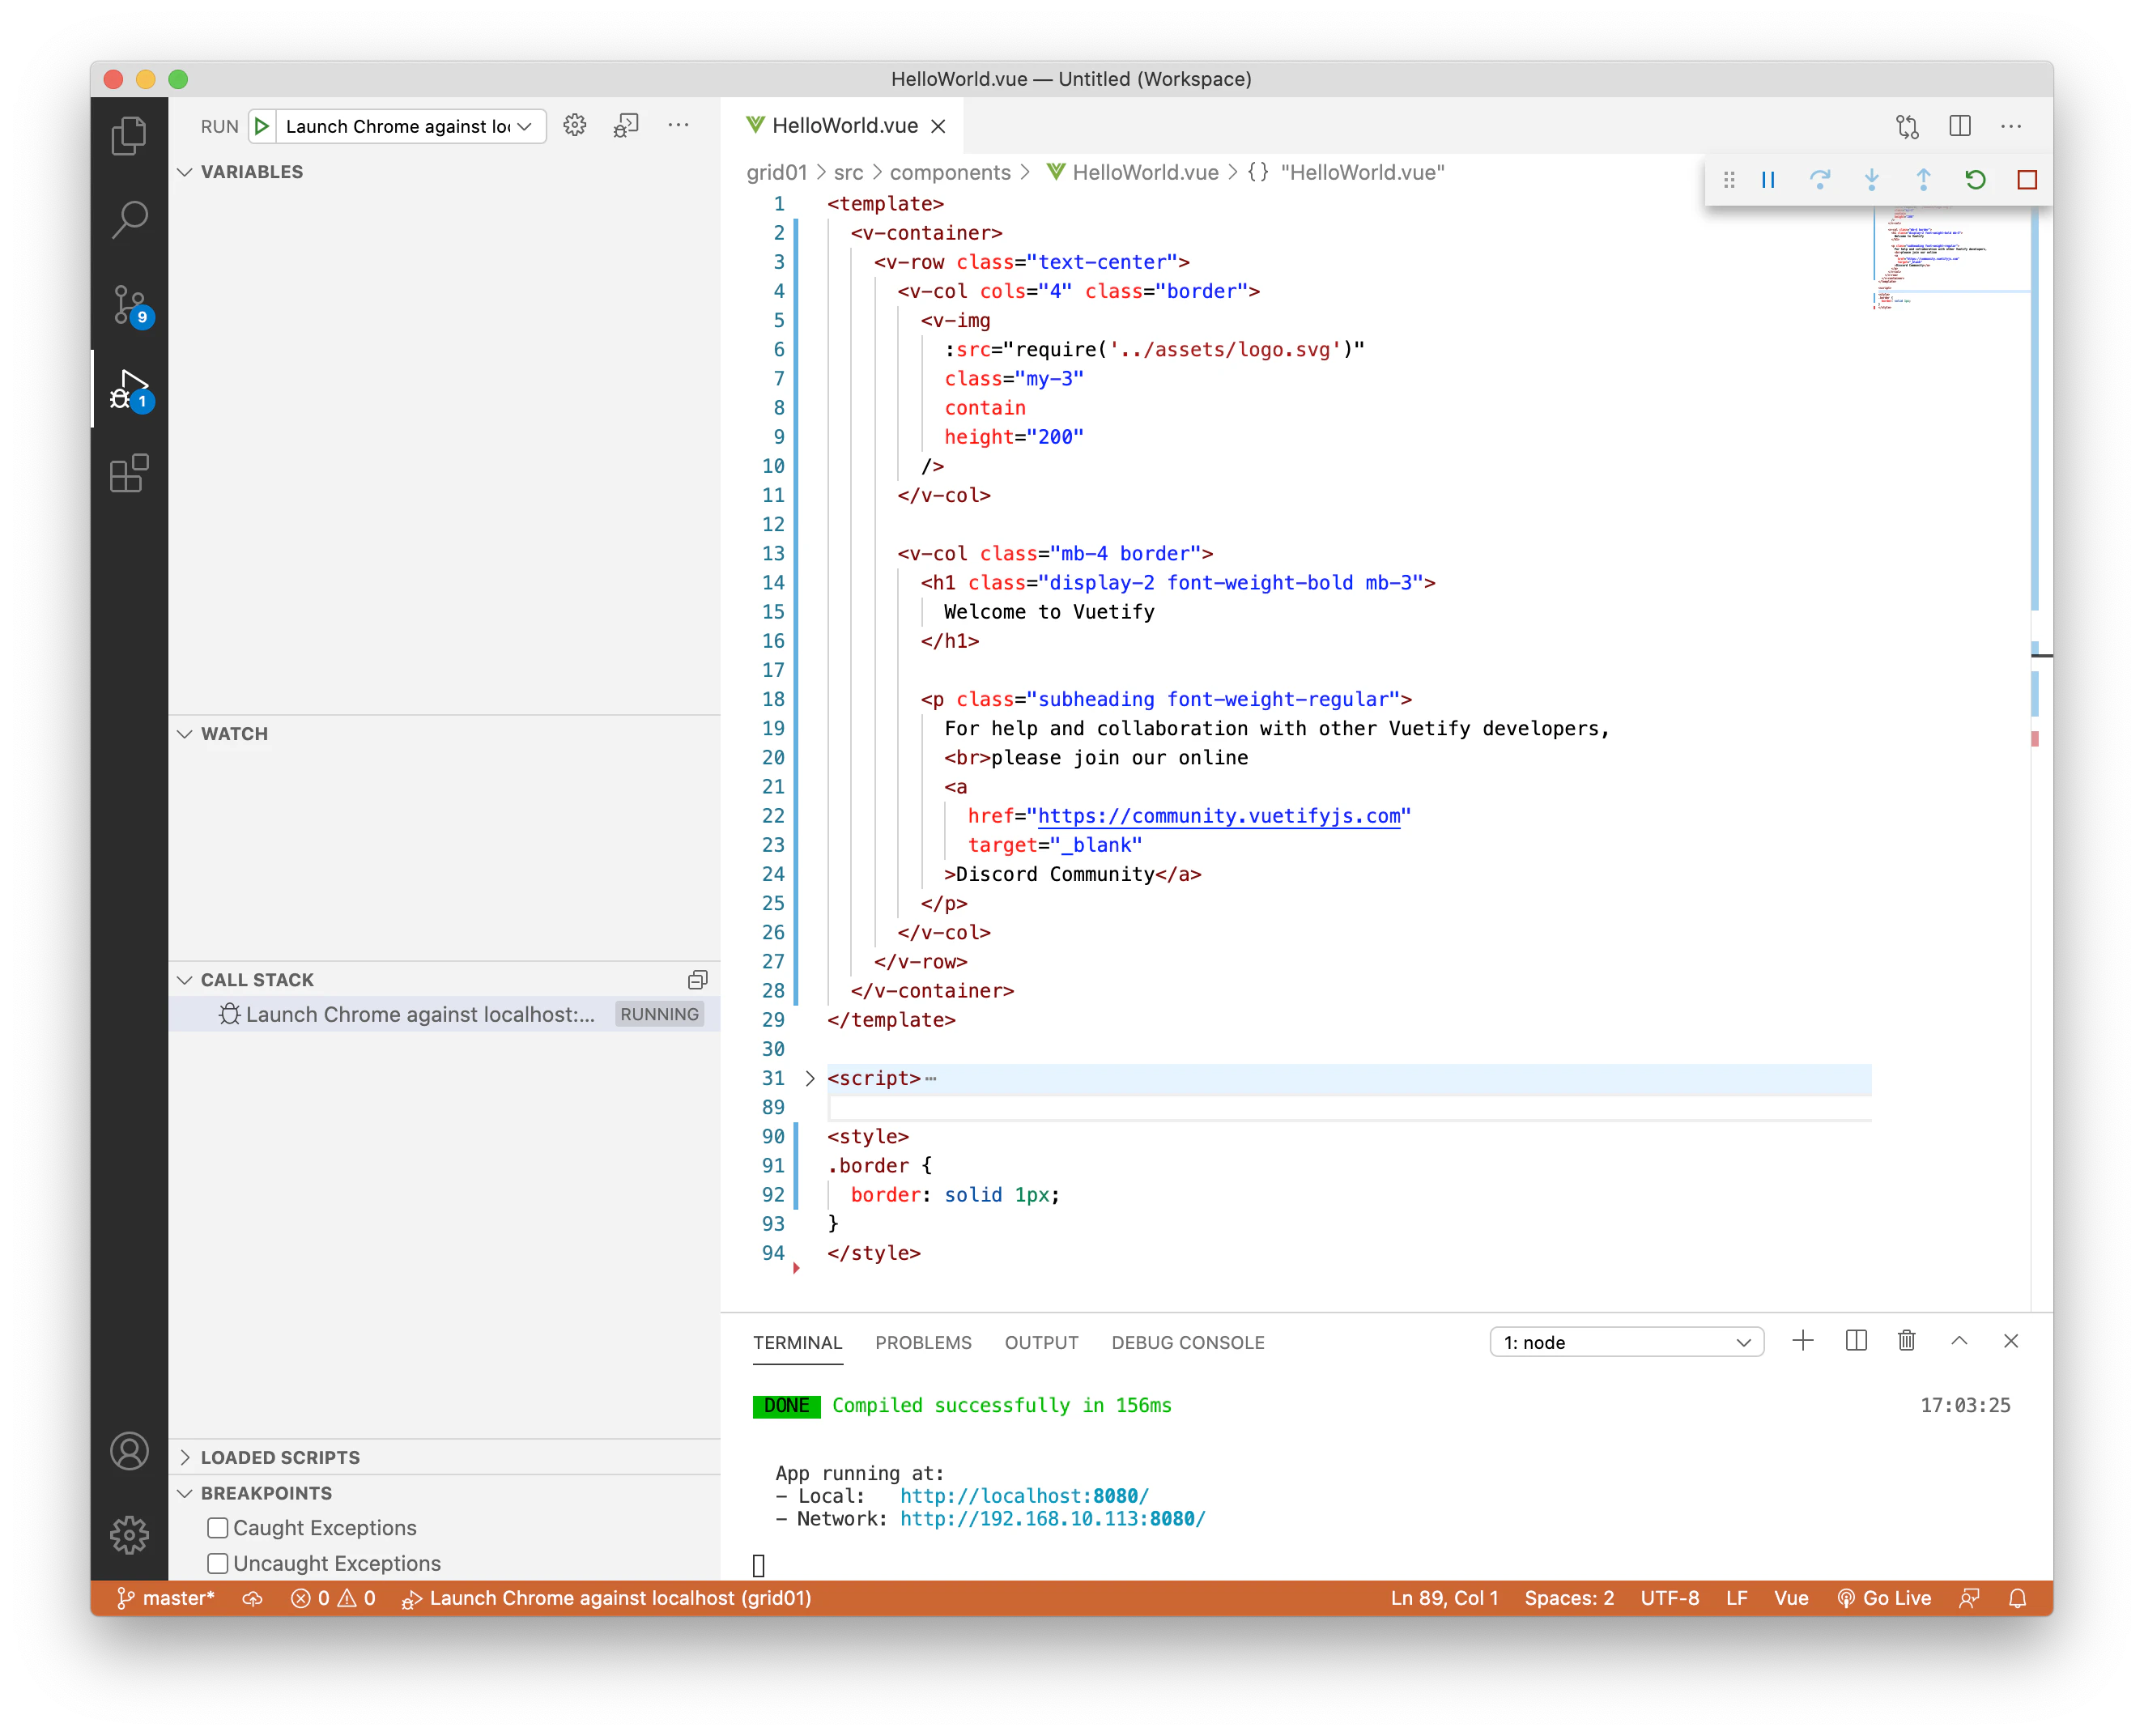Screen dimensions: 2144x1736
Task: Open the Source Control view
Action: pyautogui.click(x=129, y=303)
